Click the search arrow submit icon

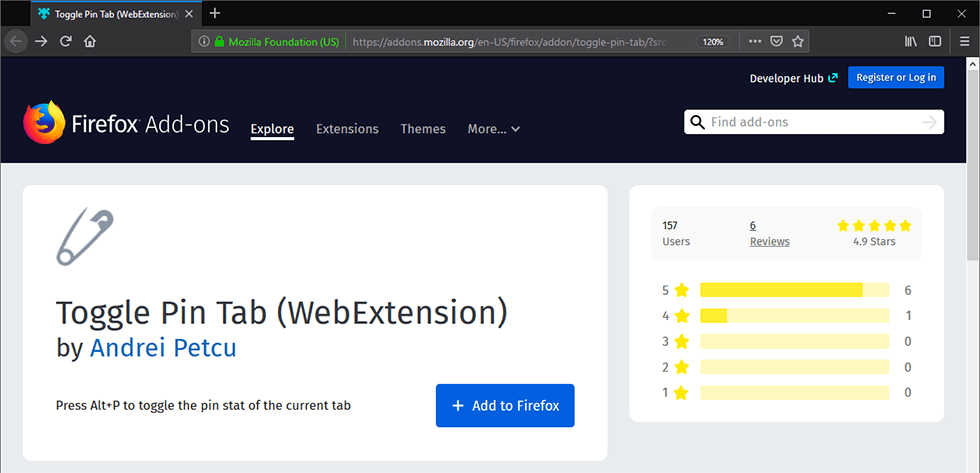click(929, 122)
